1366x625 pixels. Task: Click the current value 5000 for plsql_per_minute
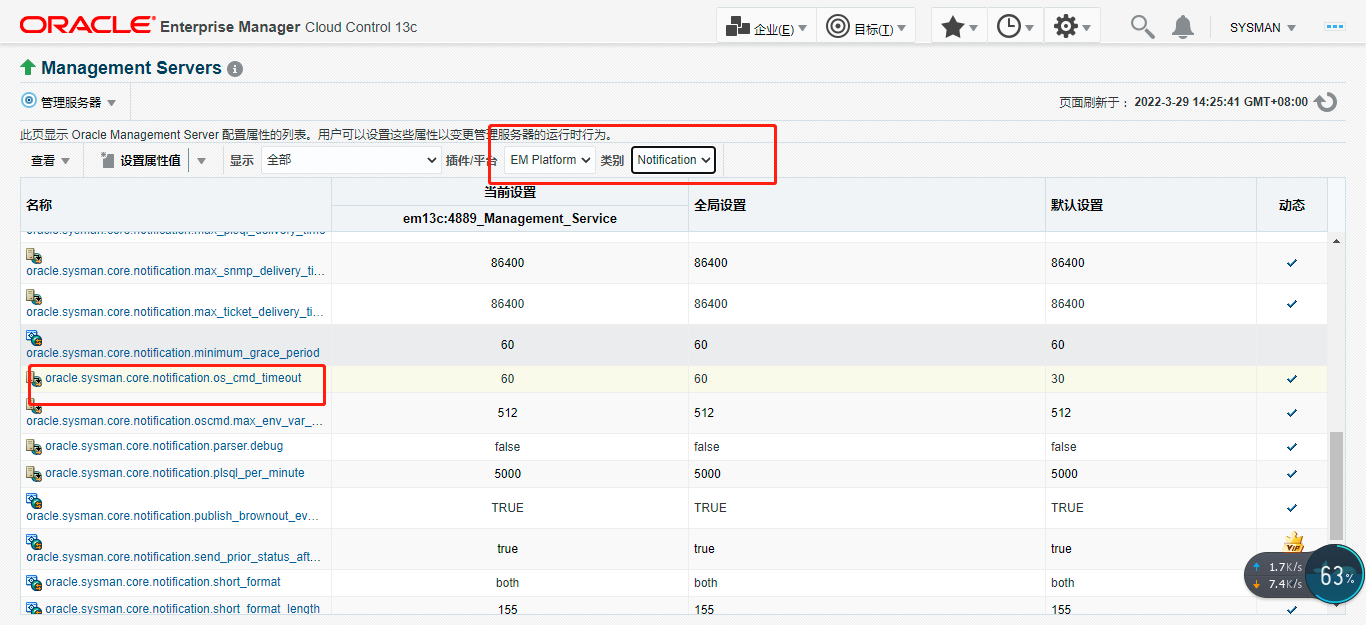coord(508,474)
